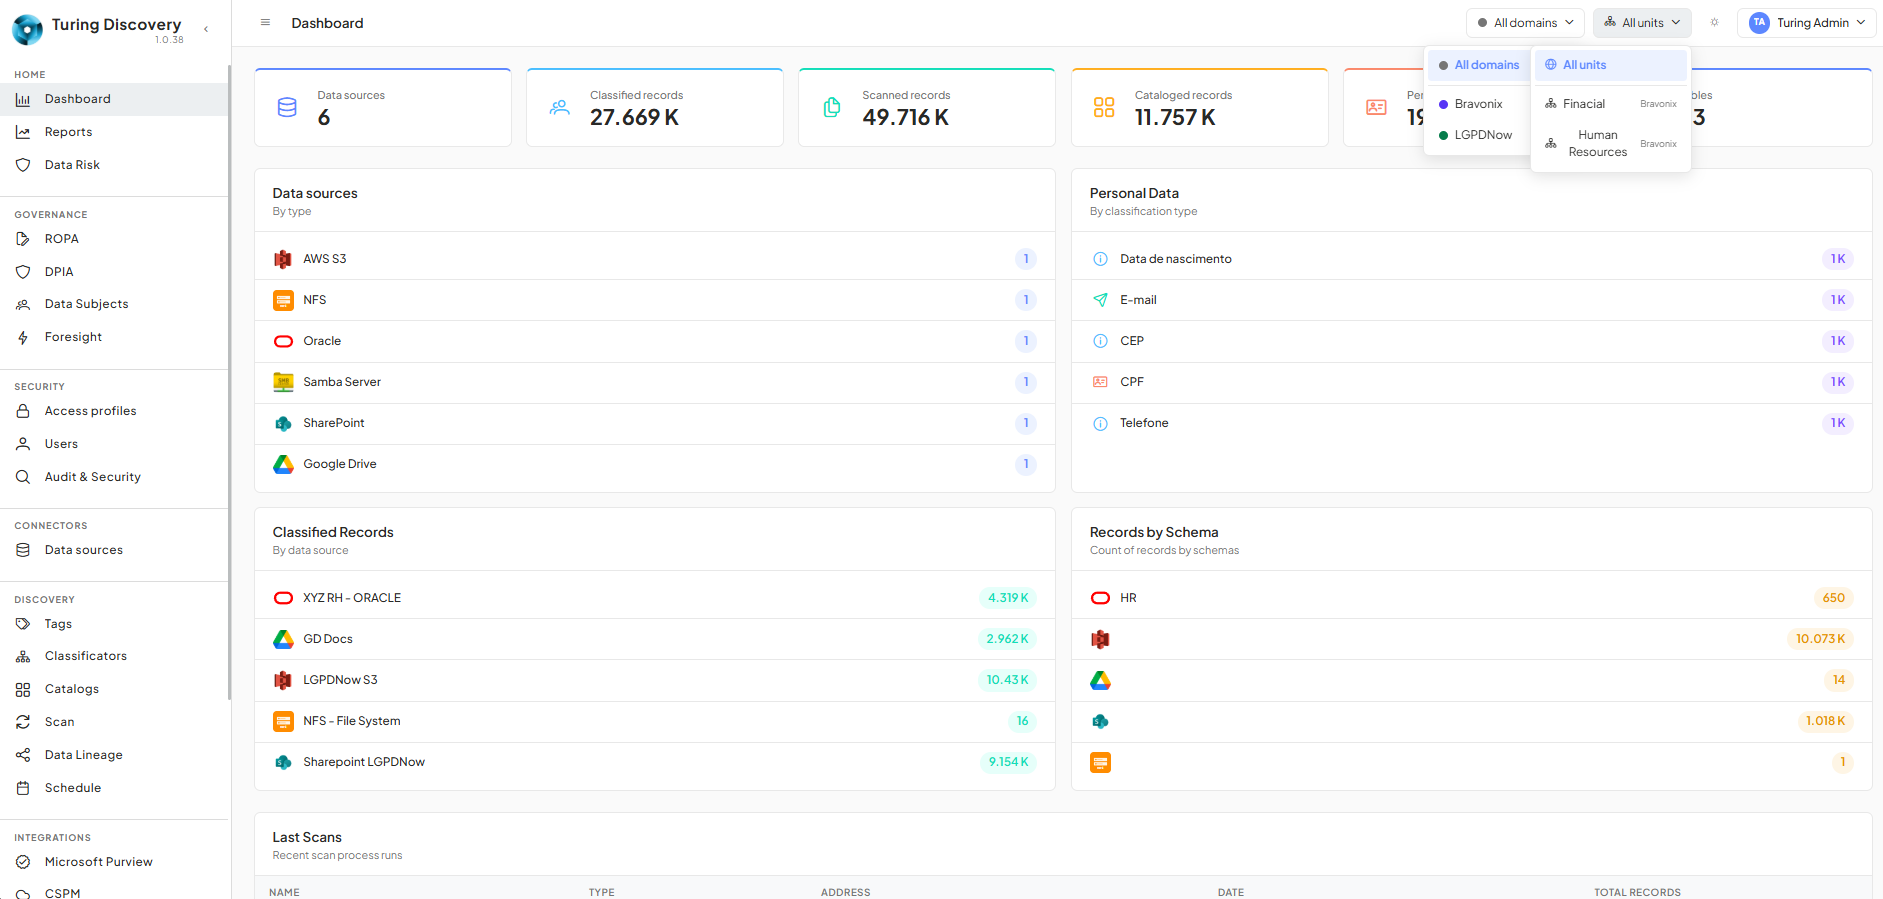The image size is (1883, 899).
Task: Click the 1.018 K schema count badge
Action: [1825, 721]
